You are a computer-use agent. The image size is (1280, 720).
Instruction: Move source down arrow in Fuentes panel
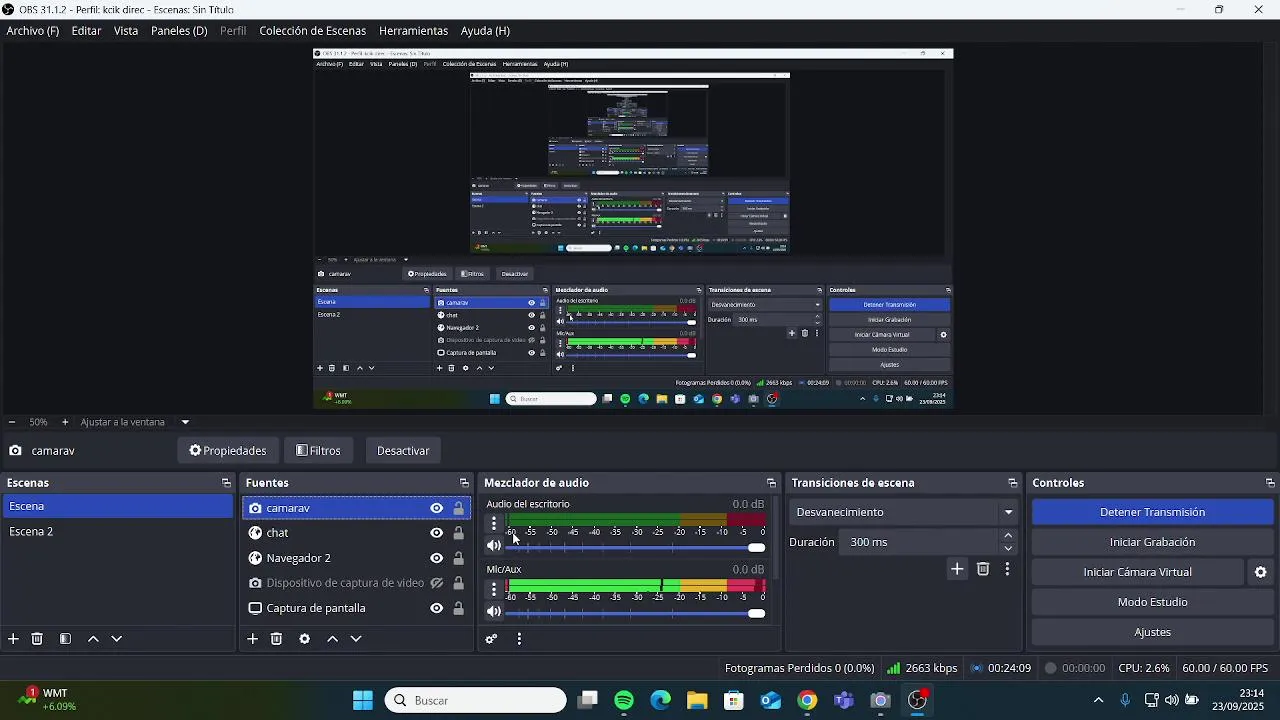[x=356, y=639]
